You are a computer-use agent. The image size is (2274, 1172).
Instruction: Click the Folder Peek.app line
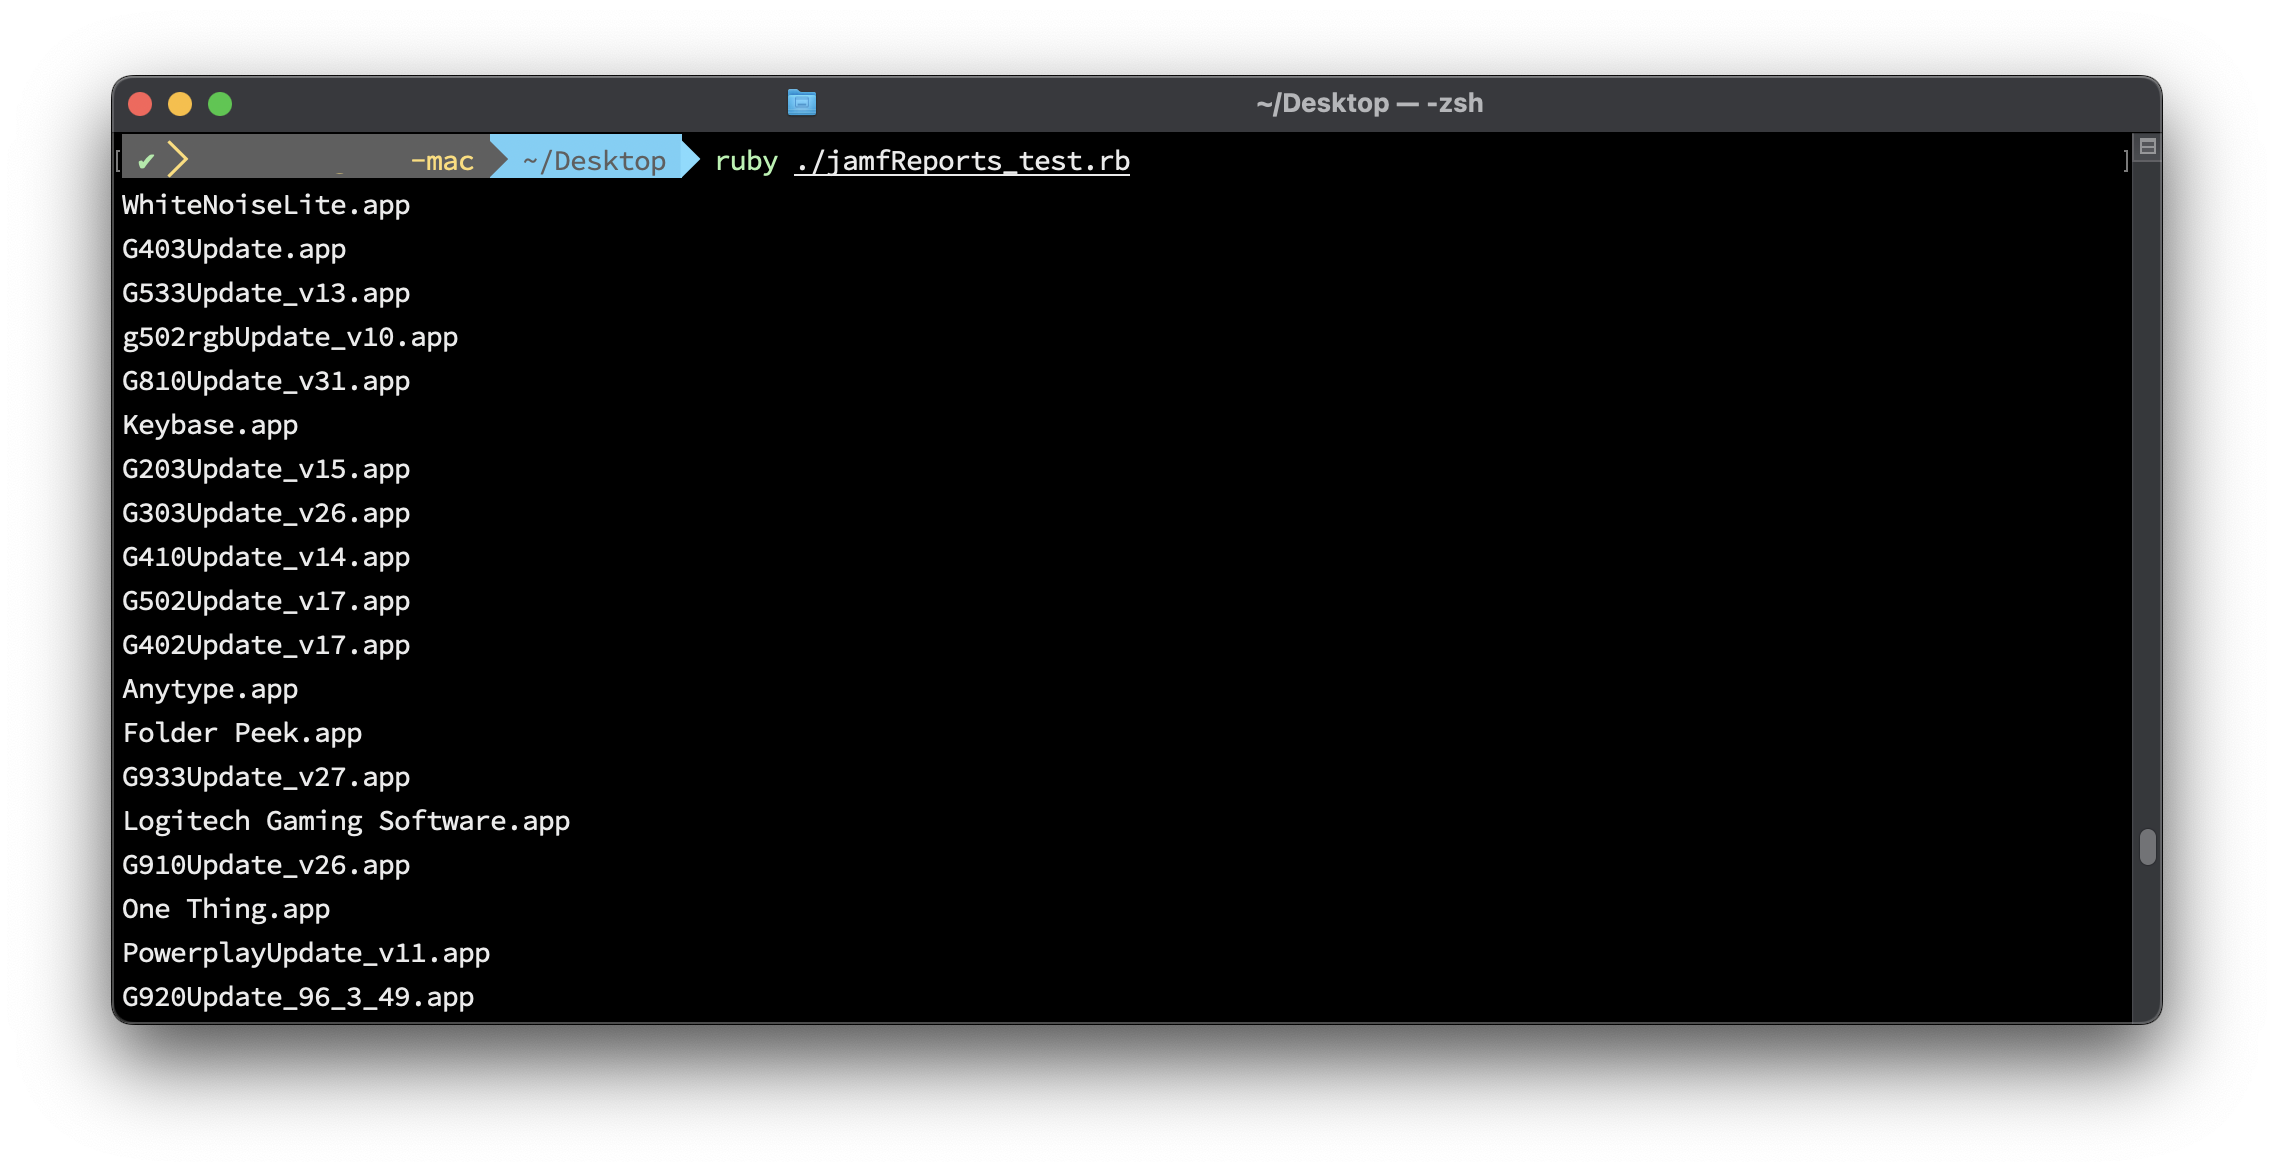click(242, 733)
